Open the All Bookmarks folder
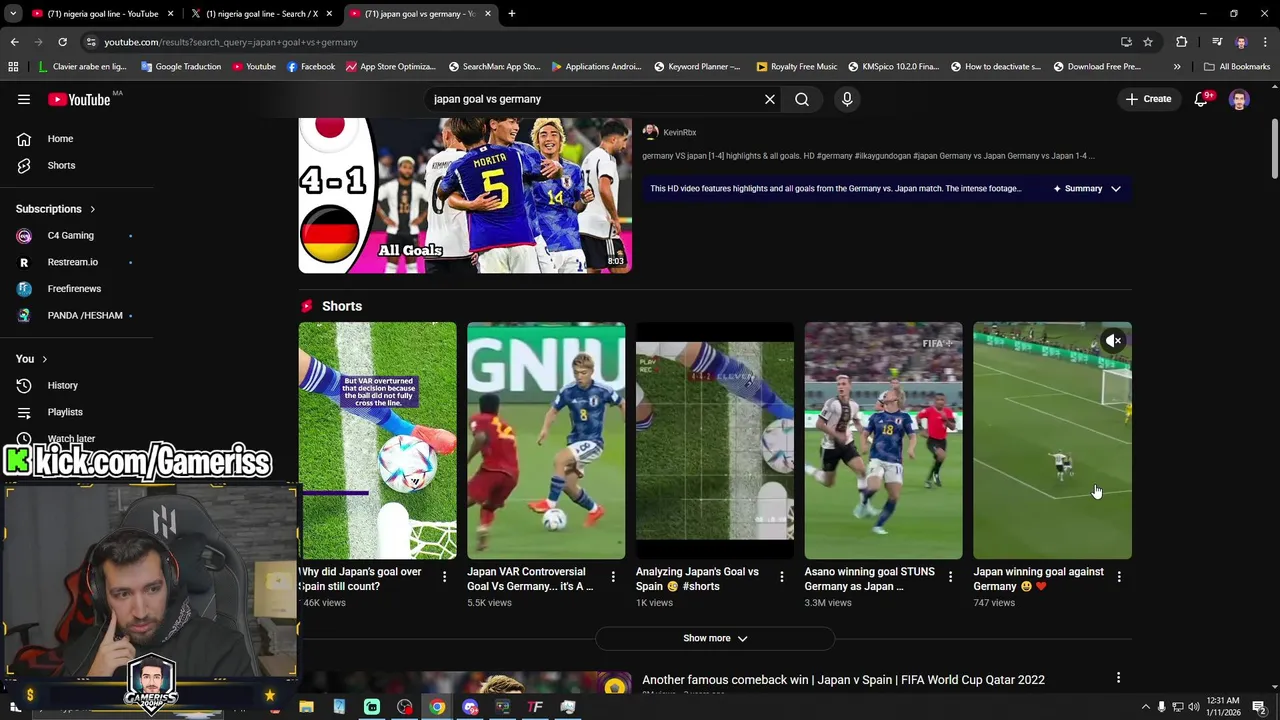The image size is (1280, 720). coord(1237,67)
